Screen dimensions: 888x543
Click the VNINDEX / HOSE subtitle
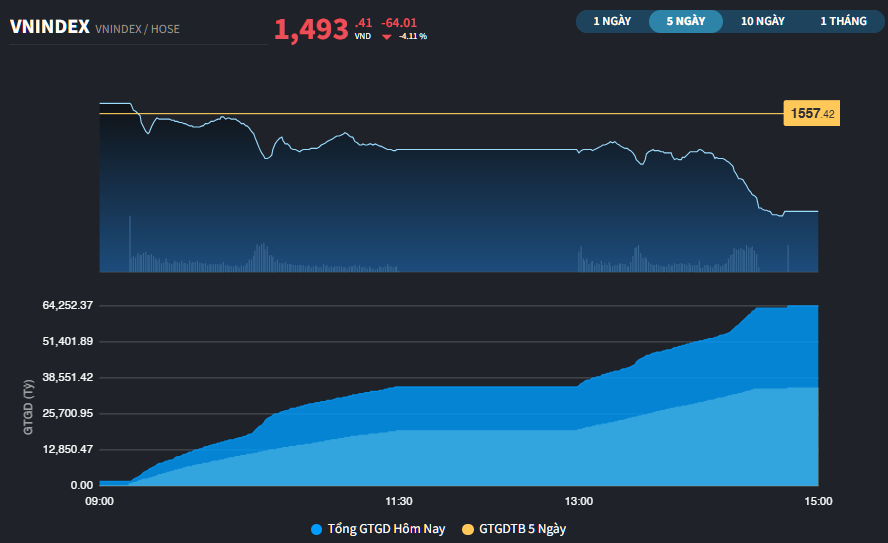tap(138, 30)
